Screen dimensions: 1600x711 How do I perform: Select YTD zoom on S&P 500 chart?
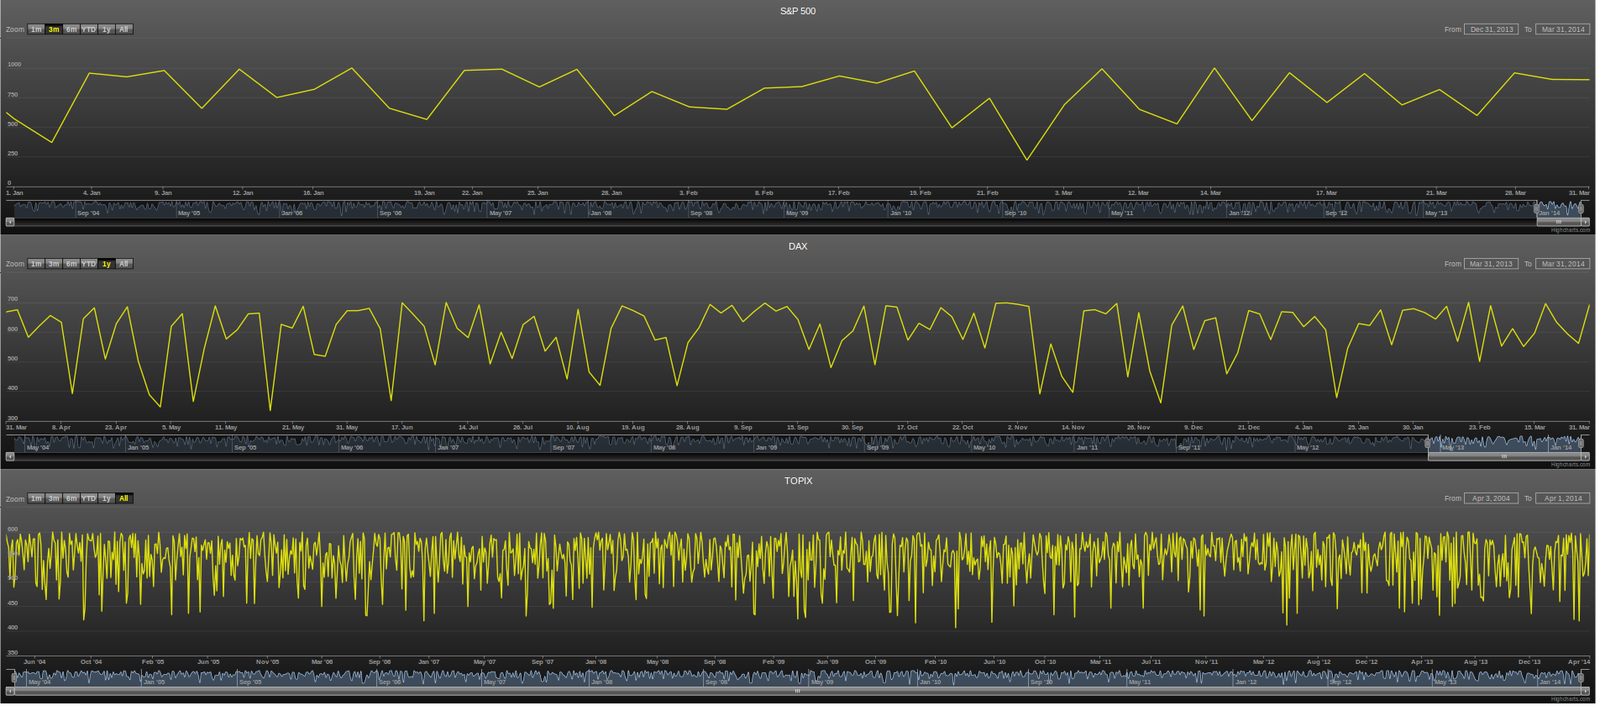pyautogui.click(x=89, y=29)
